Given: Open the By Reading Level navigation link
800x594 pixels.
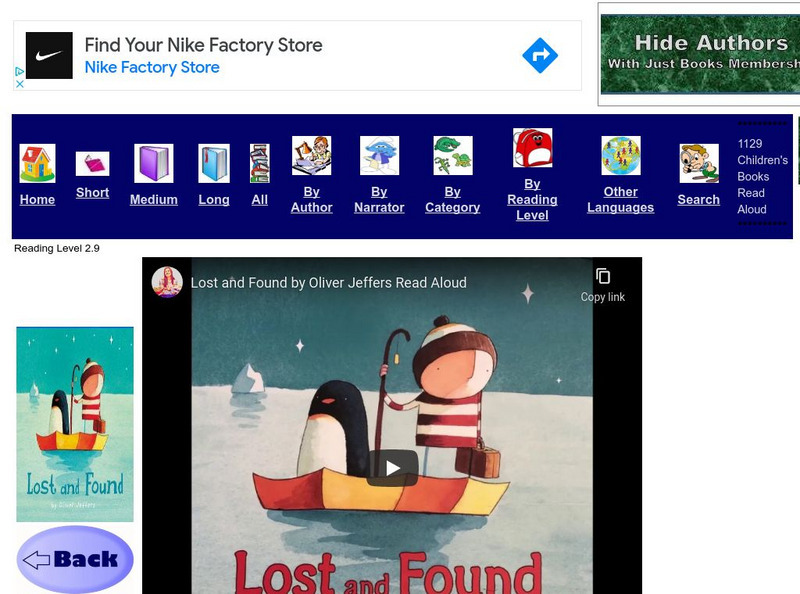Looking at the screenshot, I should tap(533, 200).
